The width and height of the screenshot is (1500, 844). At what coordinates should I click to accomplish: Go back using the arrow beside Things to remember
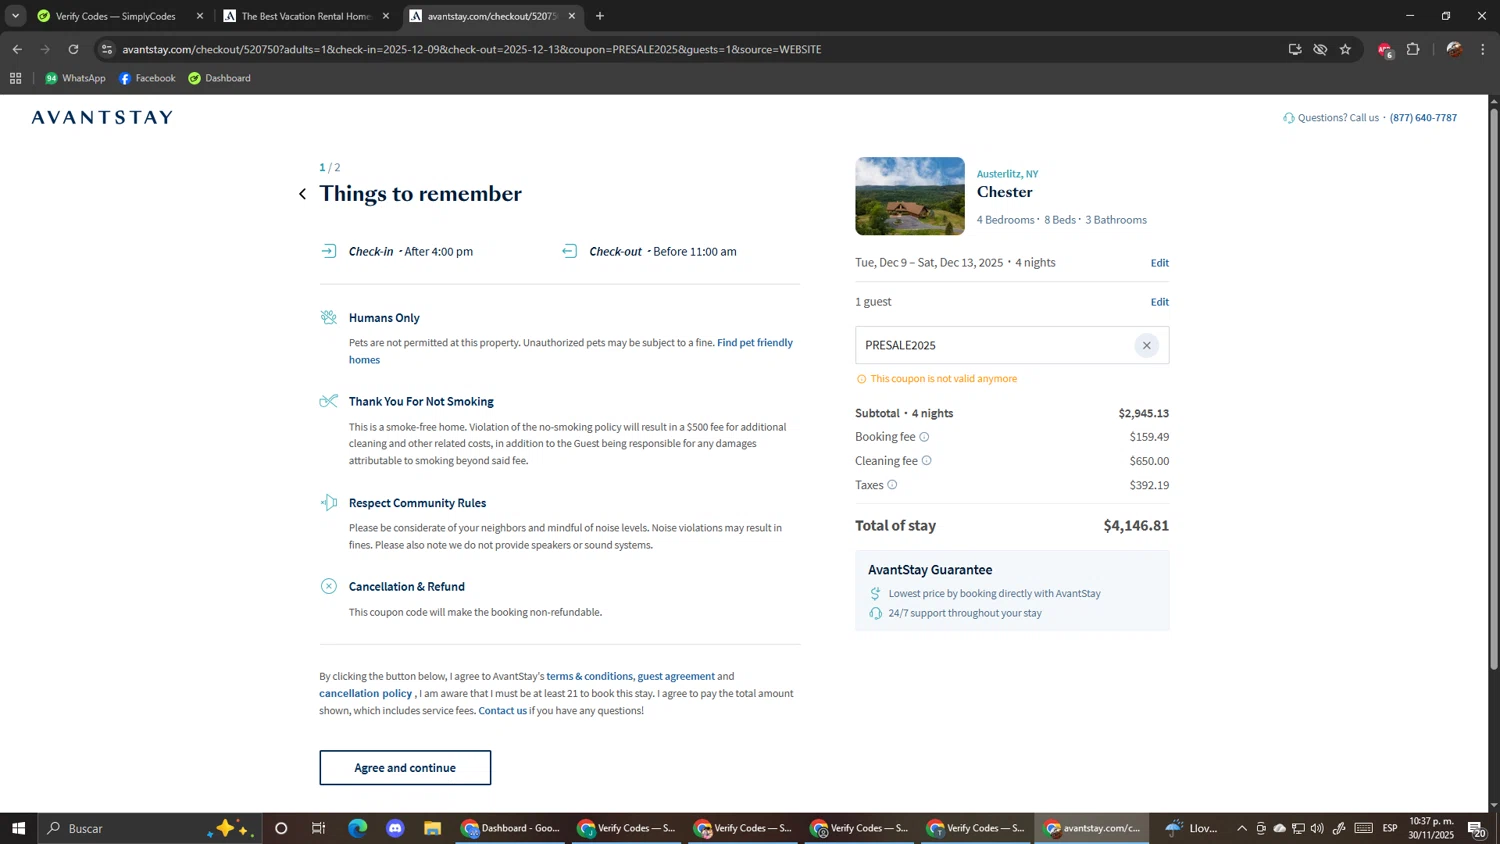303,194
